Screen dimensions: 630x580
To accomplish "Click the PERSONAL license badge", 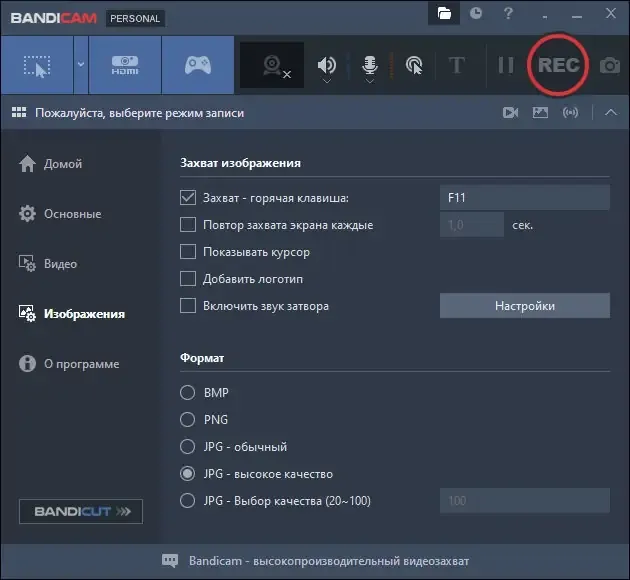I will [x=135, y=18].
